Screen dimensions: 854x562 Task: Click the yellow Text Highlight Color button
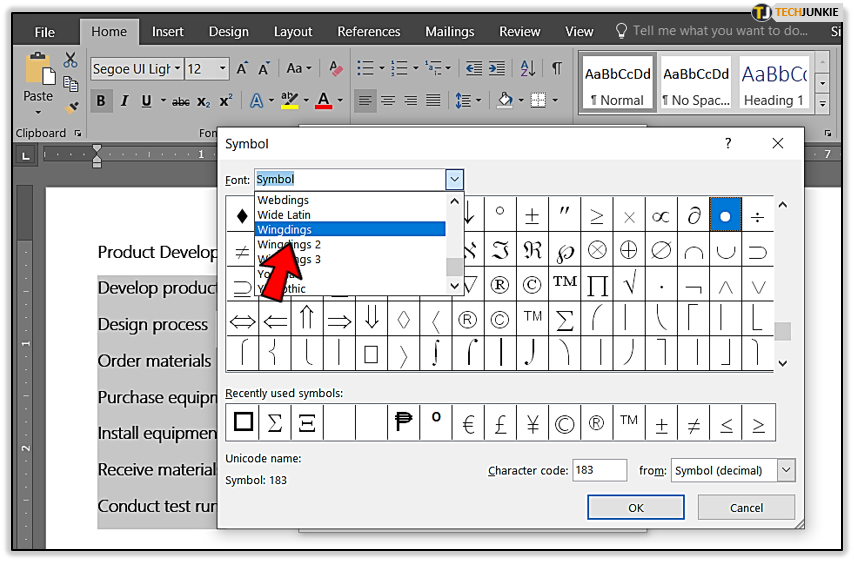point(290,101)
